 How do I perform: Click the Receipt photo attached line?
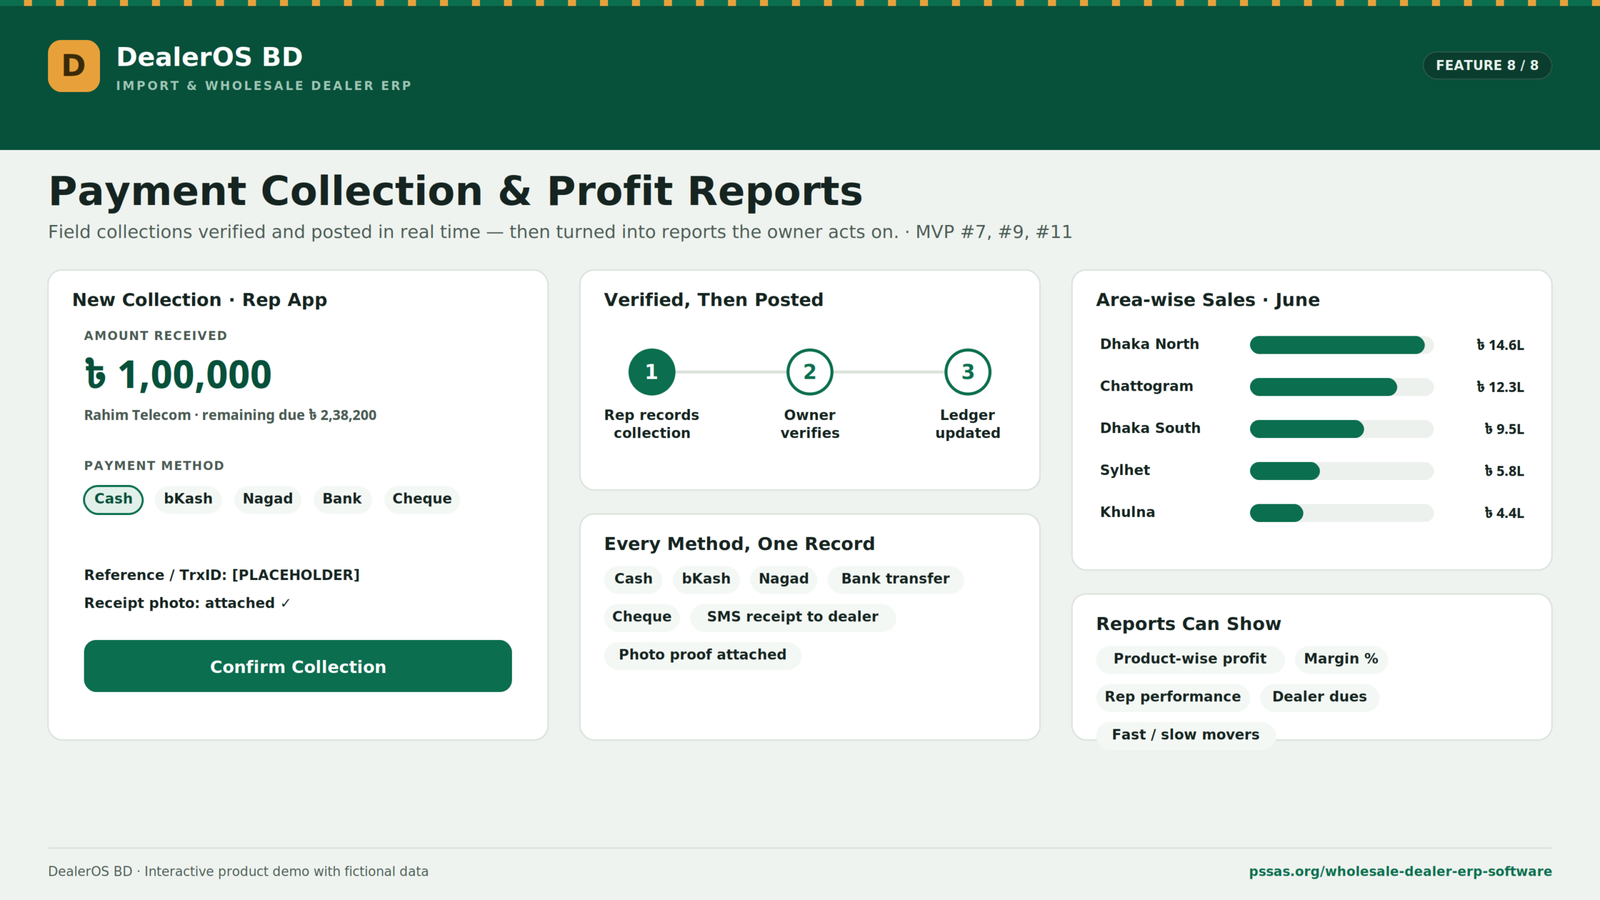(187, 603)
